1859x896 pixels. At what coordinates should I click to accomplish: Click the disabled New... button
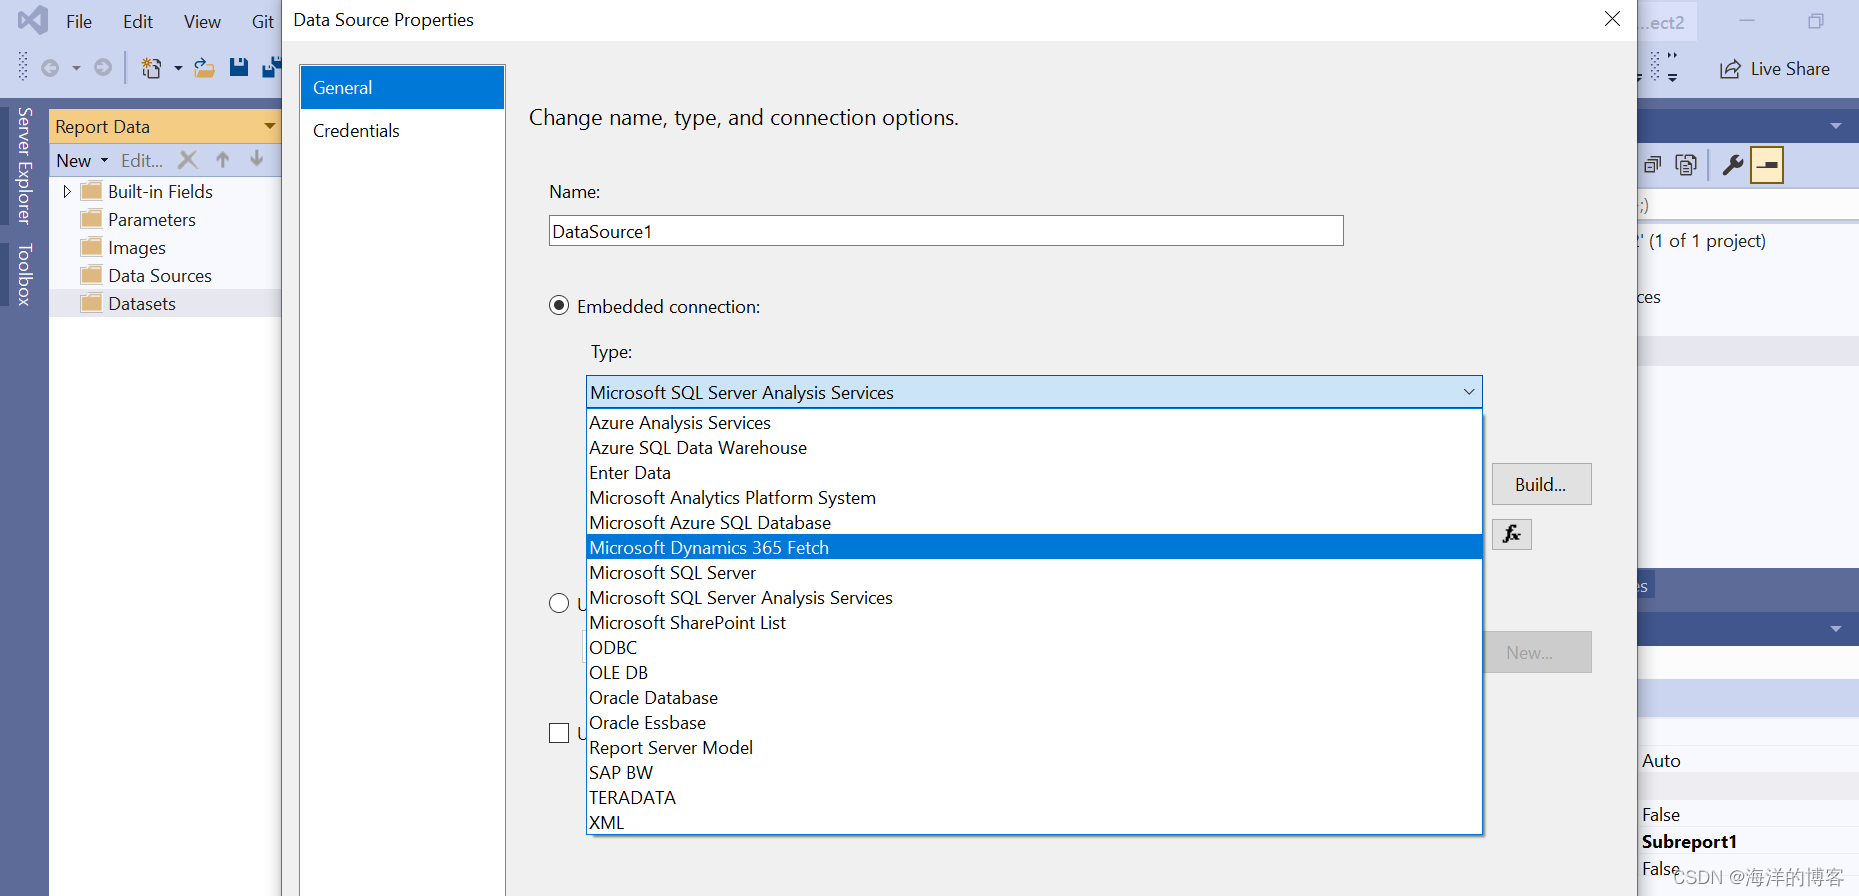[x=1538, y=652]
